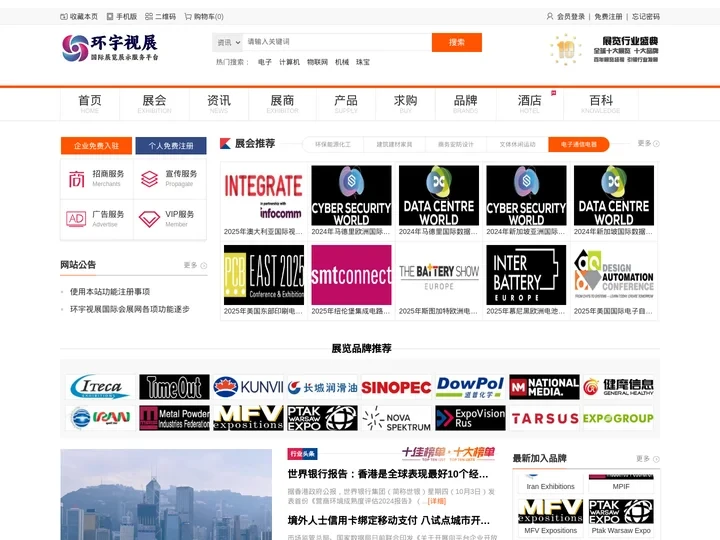This screenshot has height=540, width=720.
Task: Open the Design Automation Conference thumbnail
Action: click(x=614, y=275)
